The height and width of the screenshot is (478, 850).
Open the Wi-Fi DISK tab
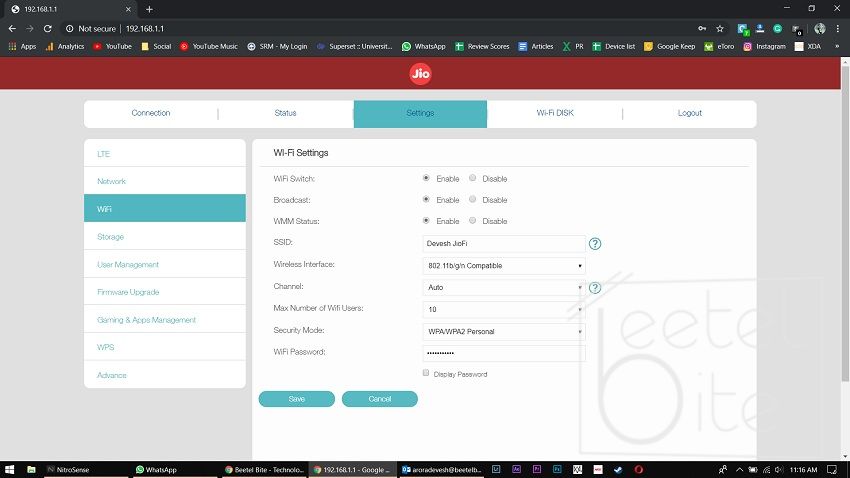[555, 113]
